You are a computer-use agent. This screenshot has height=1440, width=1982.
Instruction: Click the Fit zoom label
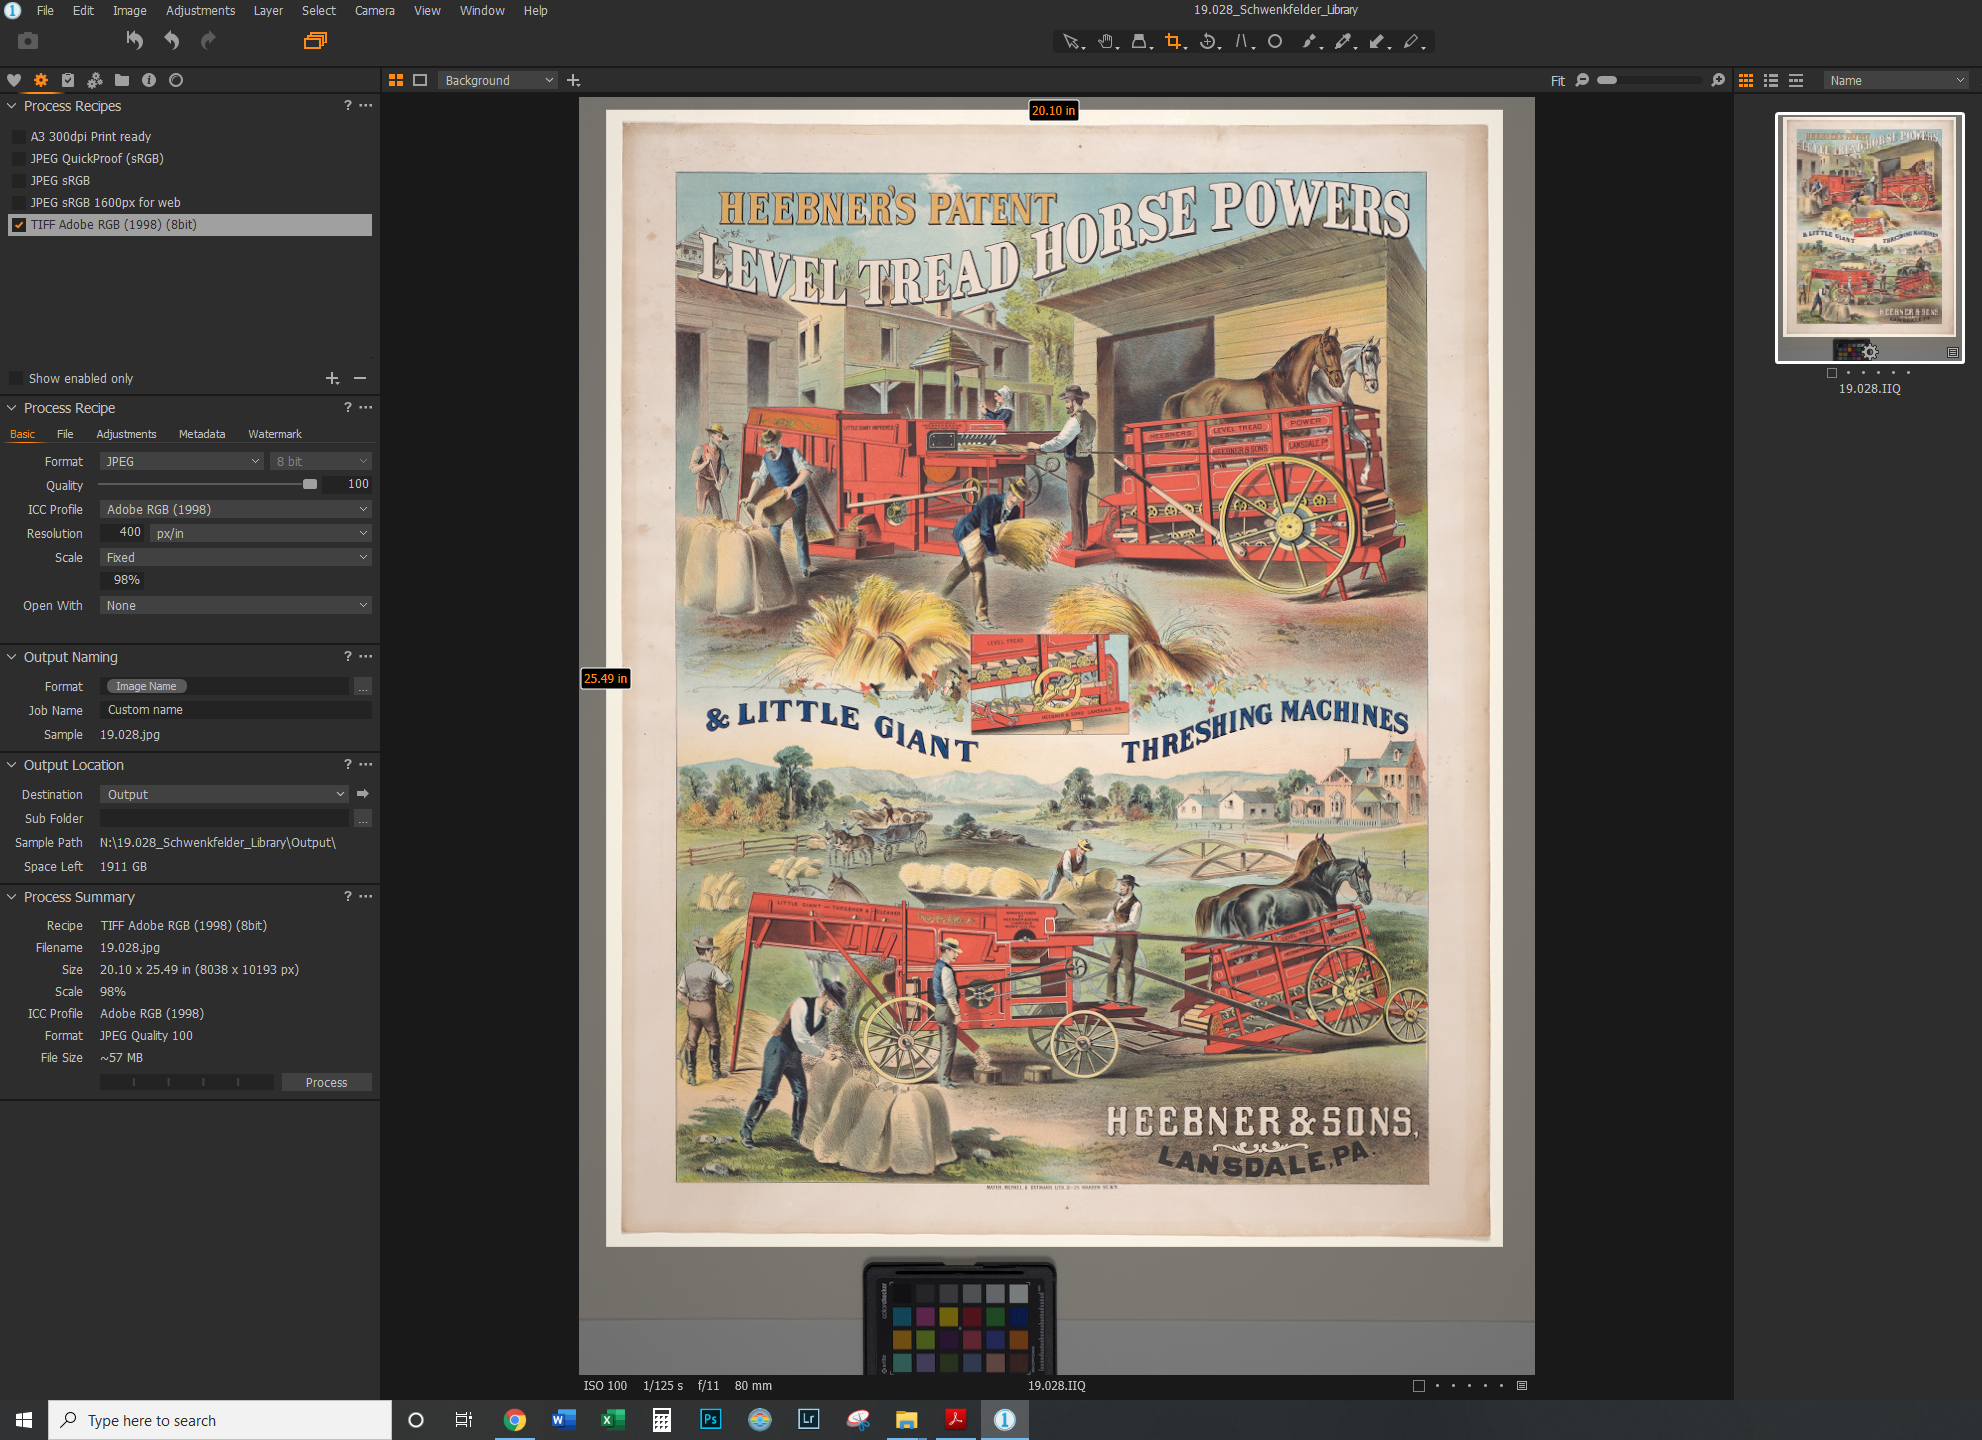click(x=1558, y=81)
